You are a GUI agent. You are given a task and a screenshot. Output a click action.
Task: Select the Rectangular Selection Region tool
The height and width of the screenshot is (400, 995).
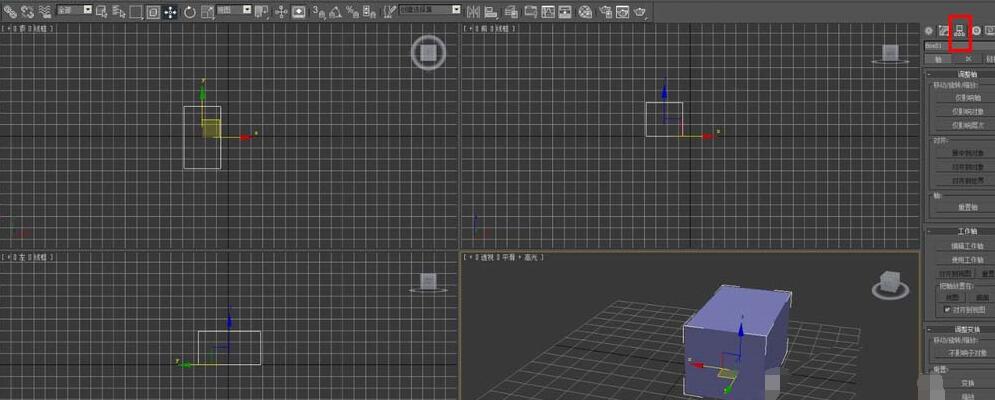(x=135, y=12)
